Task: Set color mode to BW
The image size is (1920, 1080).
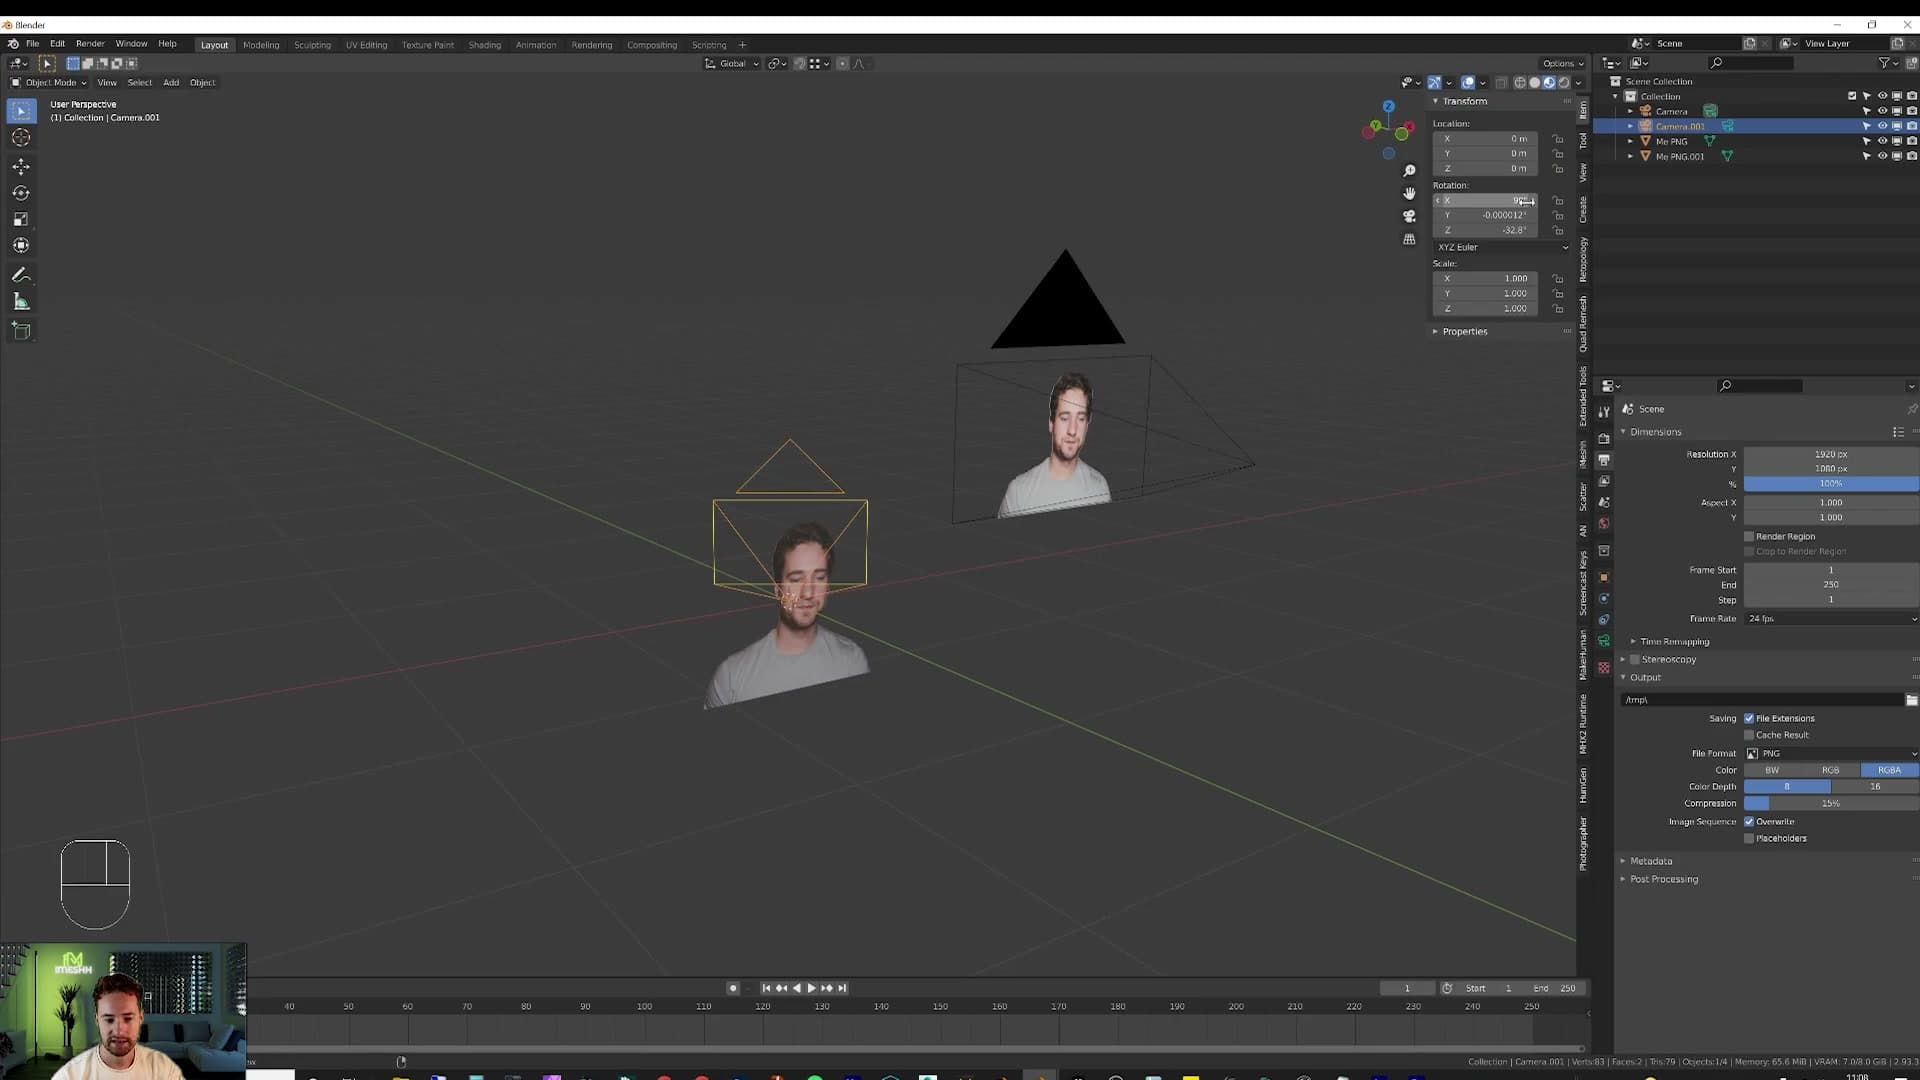Action: (x=1772, y=771)
